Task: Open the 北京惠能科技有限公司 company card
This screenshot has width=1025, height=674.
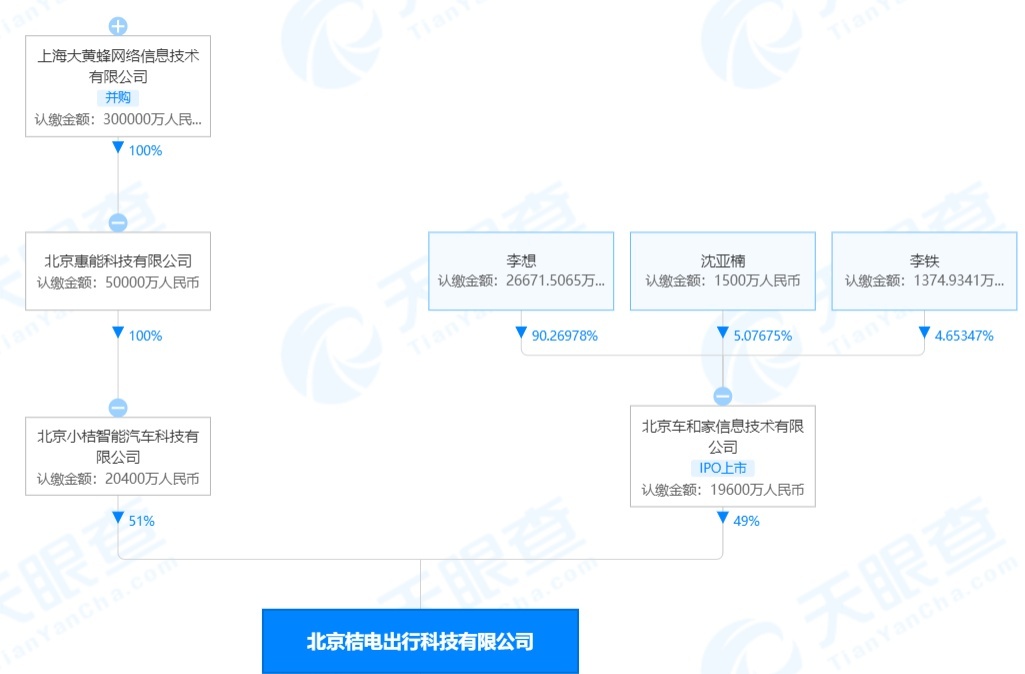Action: click(118, 271)
